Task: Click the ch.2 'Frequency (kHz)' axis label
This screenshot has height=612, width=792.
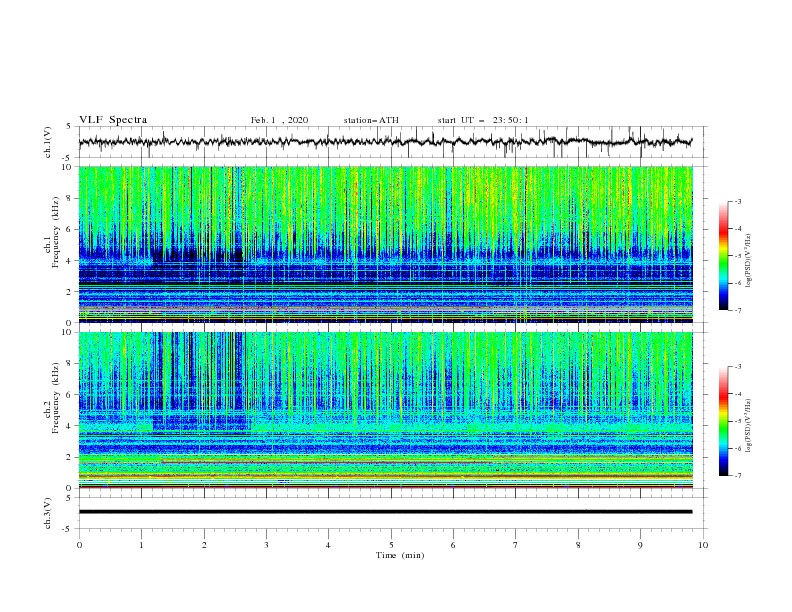Action: point(56,397)
